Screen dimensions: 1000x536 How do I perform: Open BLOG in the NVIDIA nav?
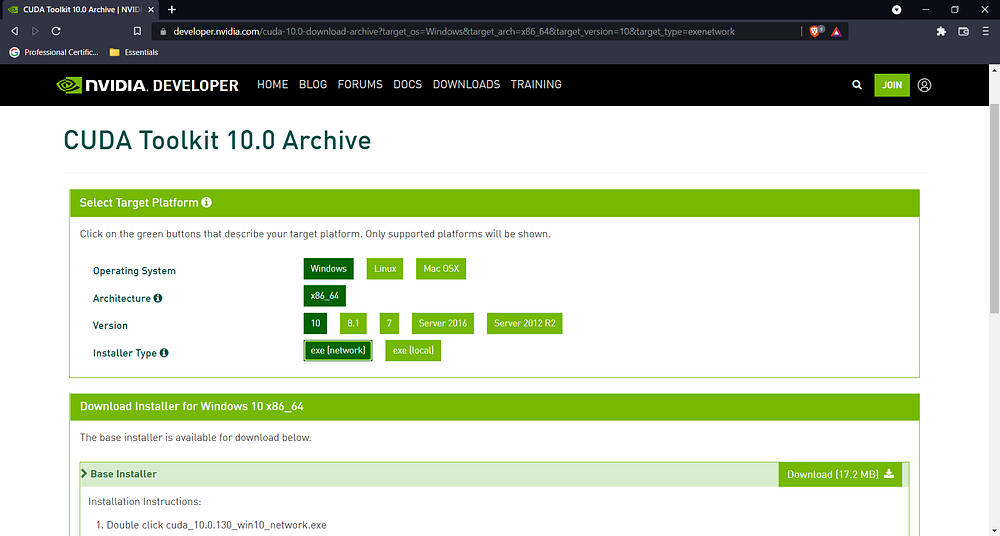[x=312, y=84]
